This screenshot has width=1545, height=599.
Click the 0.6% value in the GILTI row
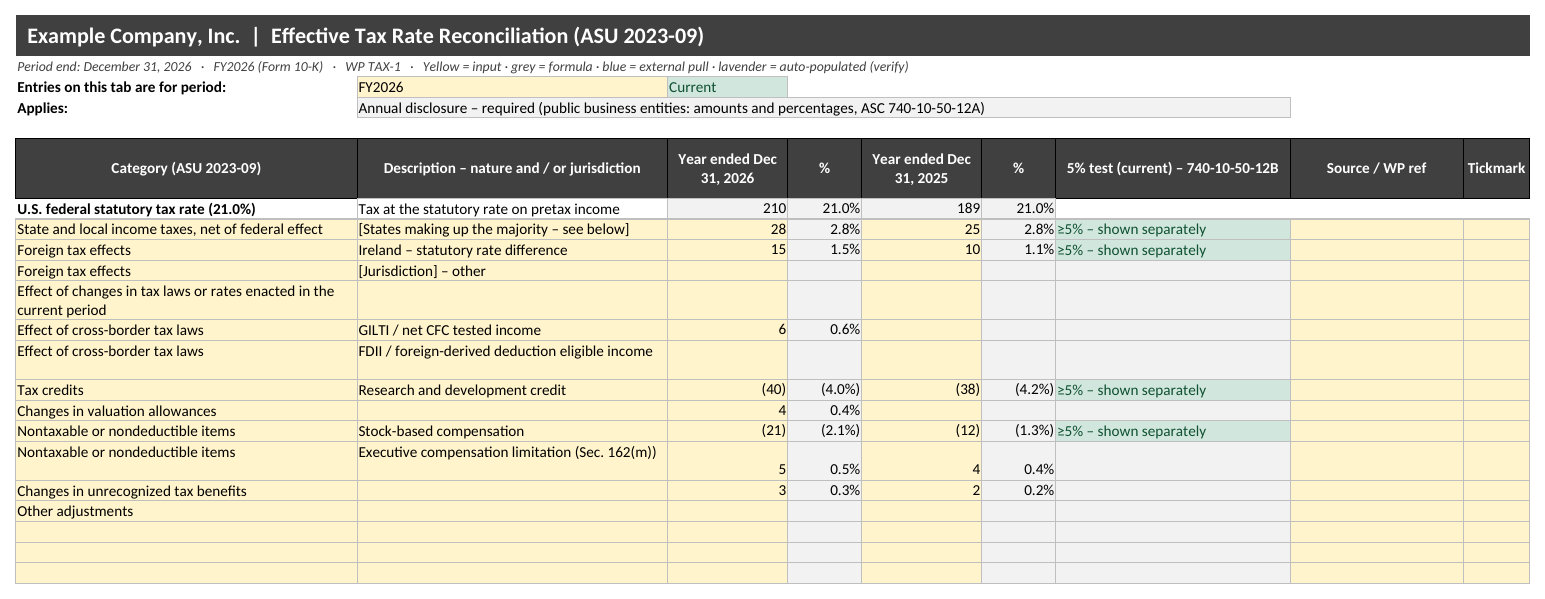[824, 330]
